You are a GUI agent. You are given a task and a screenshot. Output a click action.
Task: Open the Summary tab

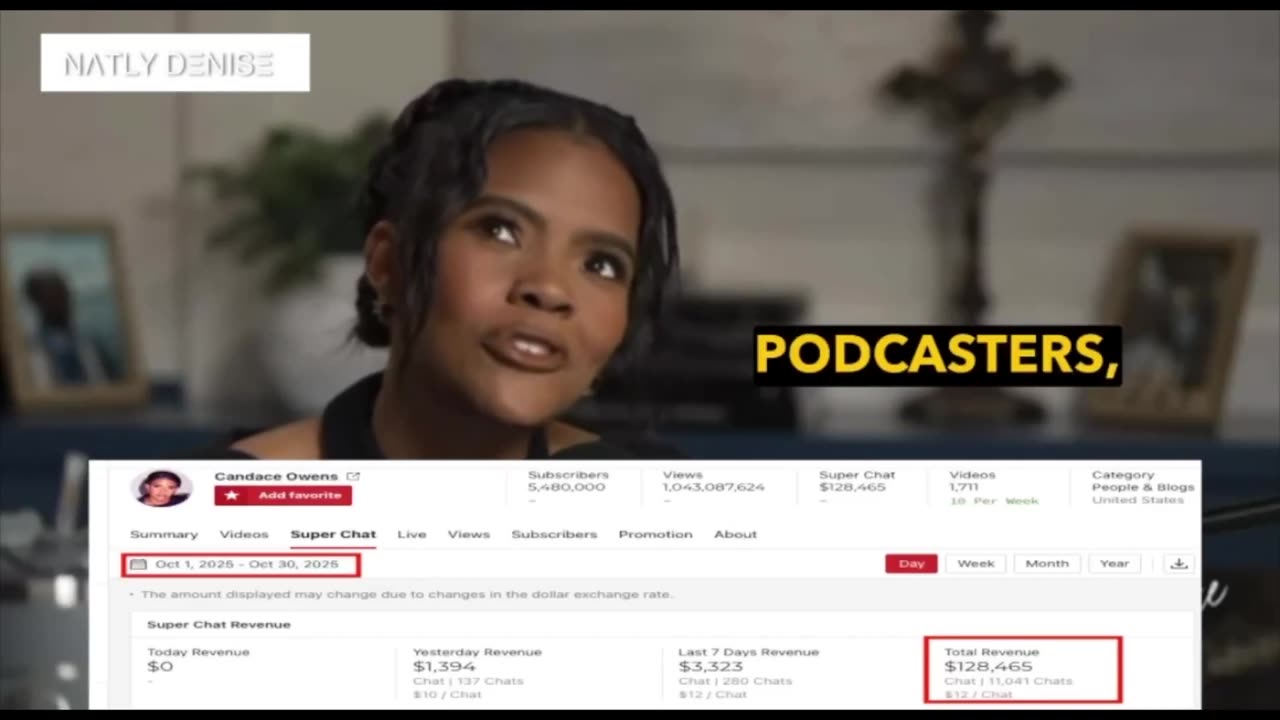164,534
